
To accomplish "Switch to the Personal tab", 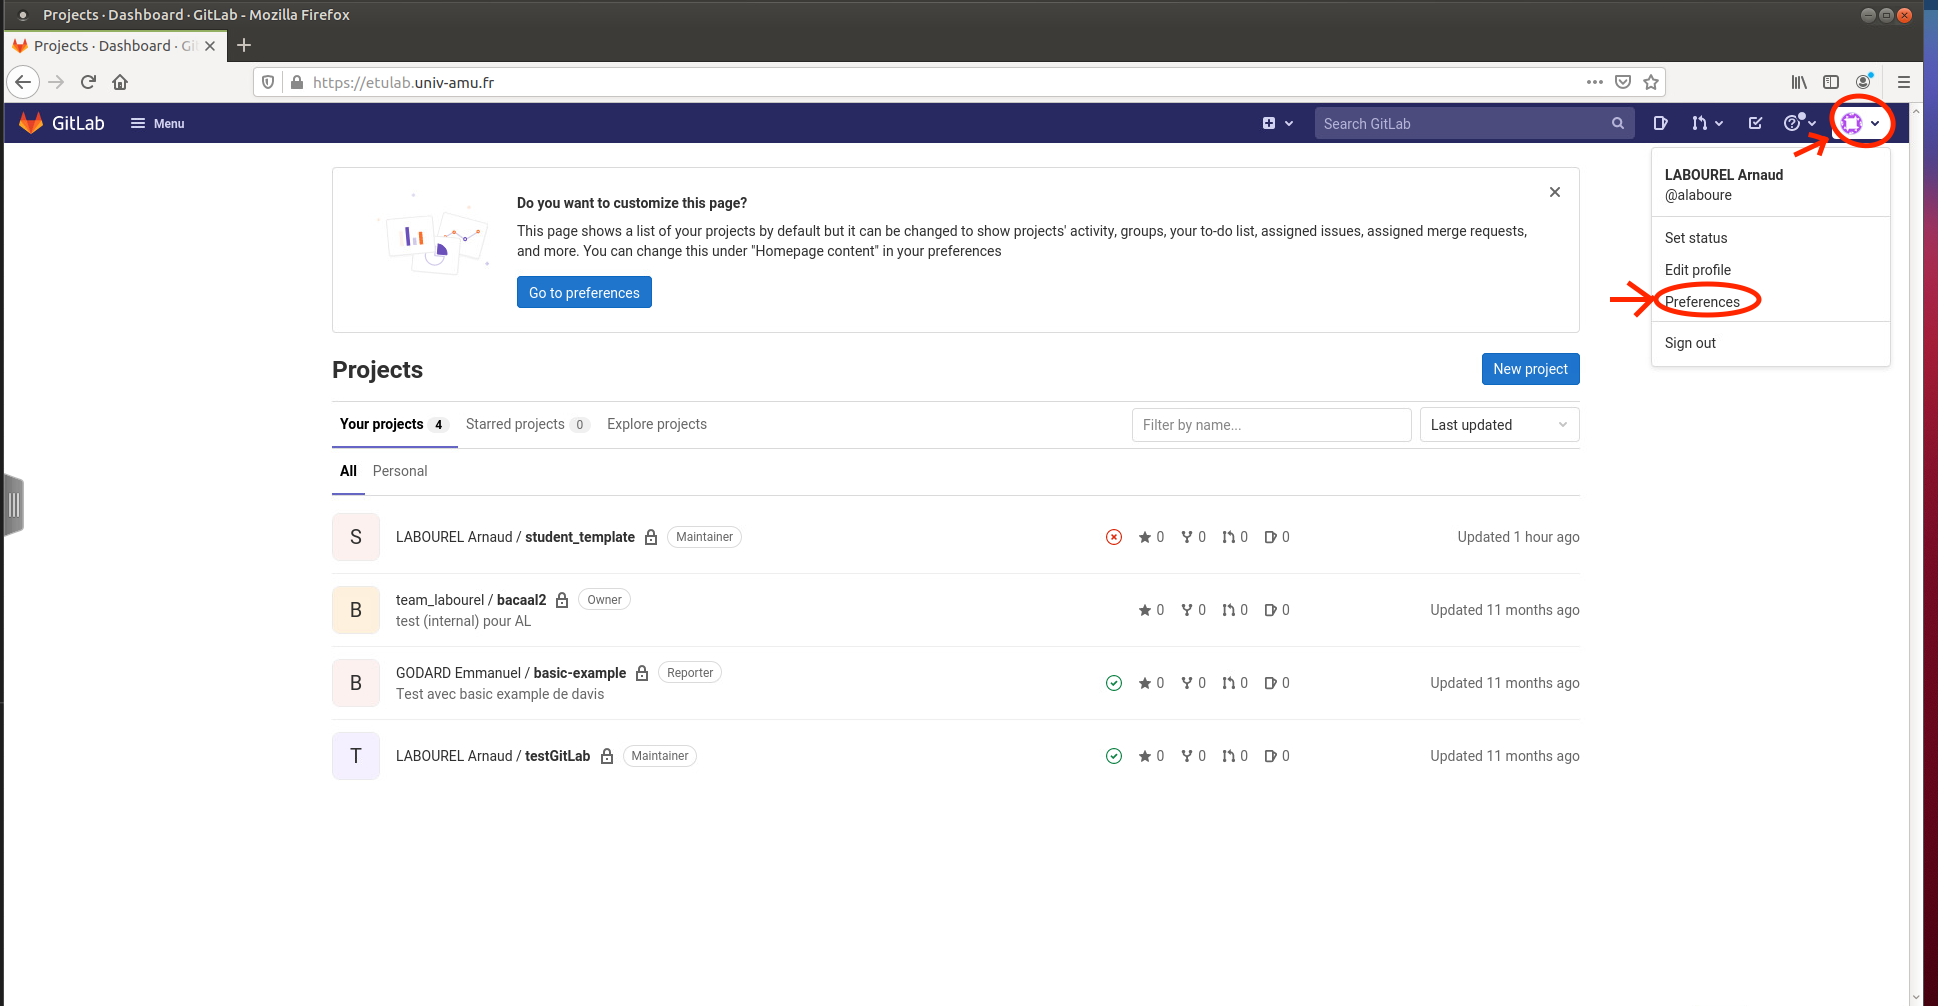I will click(x=400, y=471).
